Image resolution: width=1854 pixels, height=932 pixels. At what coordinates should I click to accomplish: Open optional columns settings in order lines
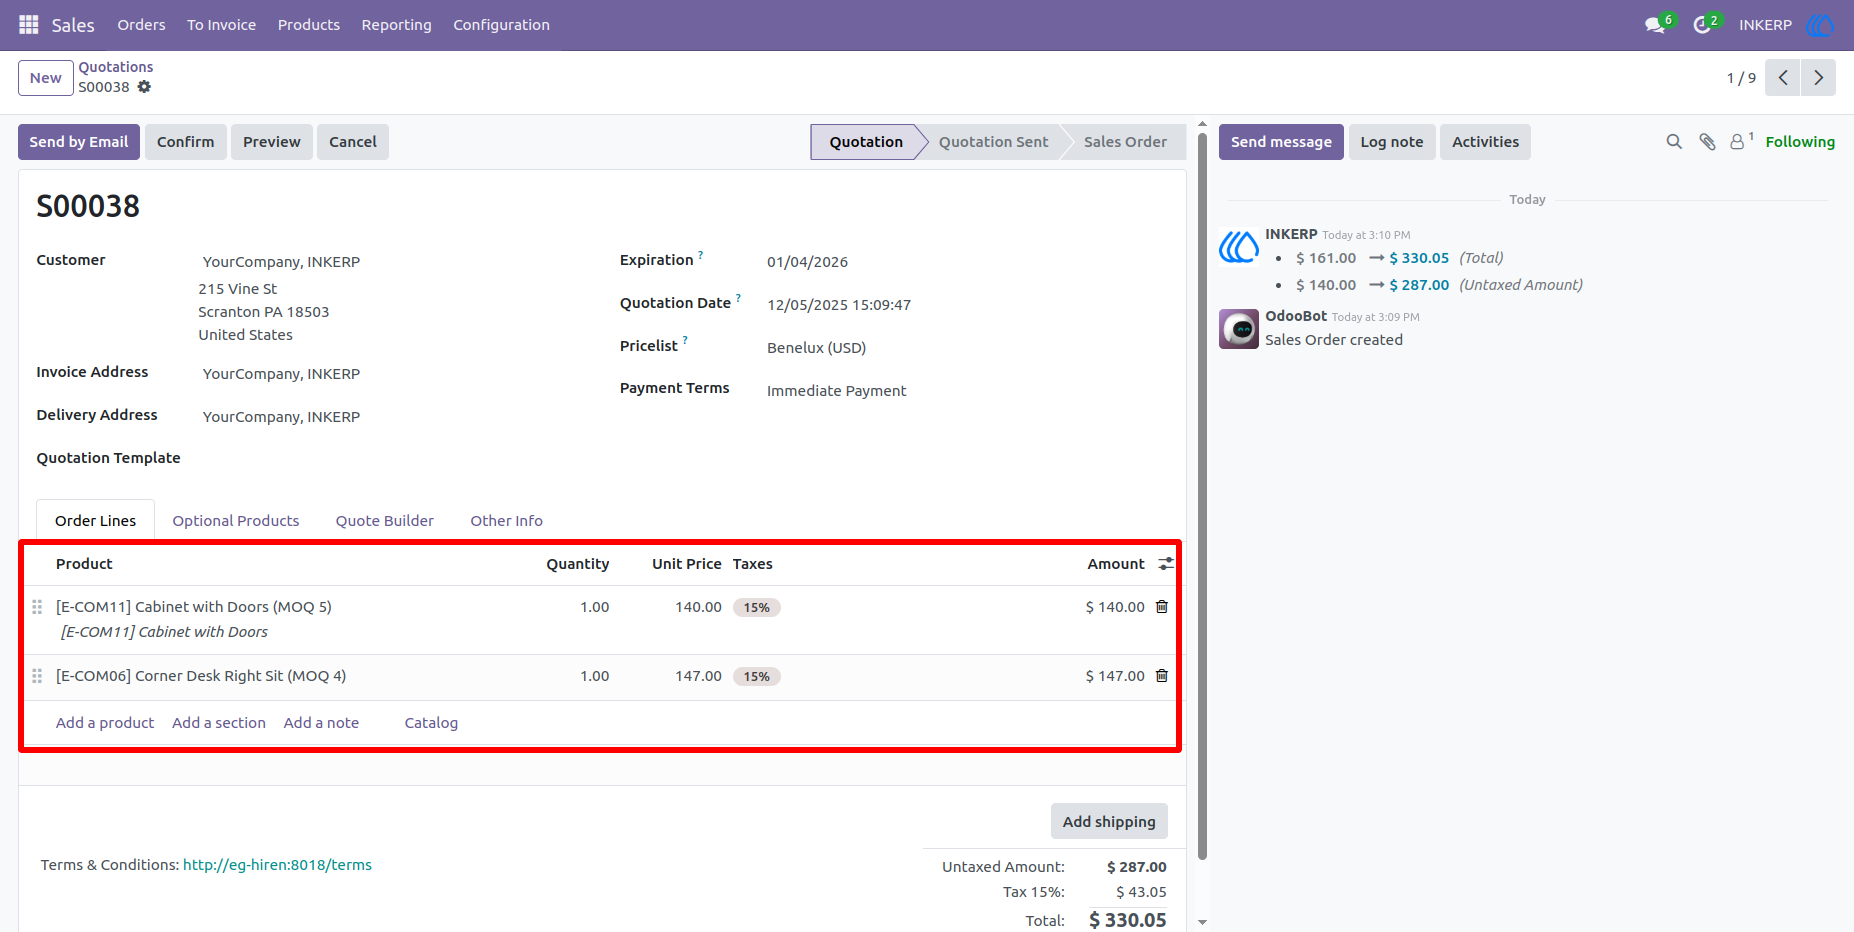(x=1166, y=564)
